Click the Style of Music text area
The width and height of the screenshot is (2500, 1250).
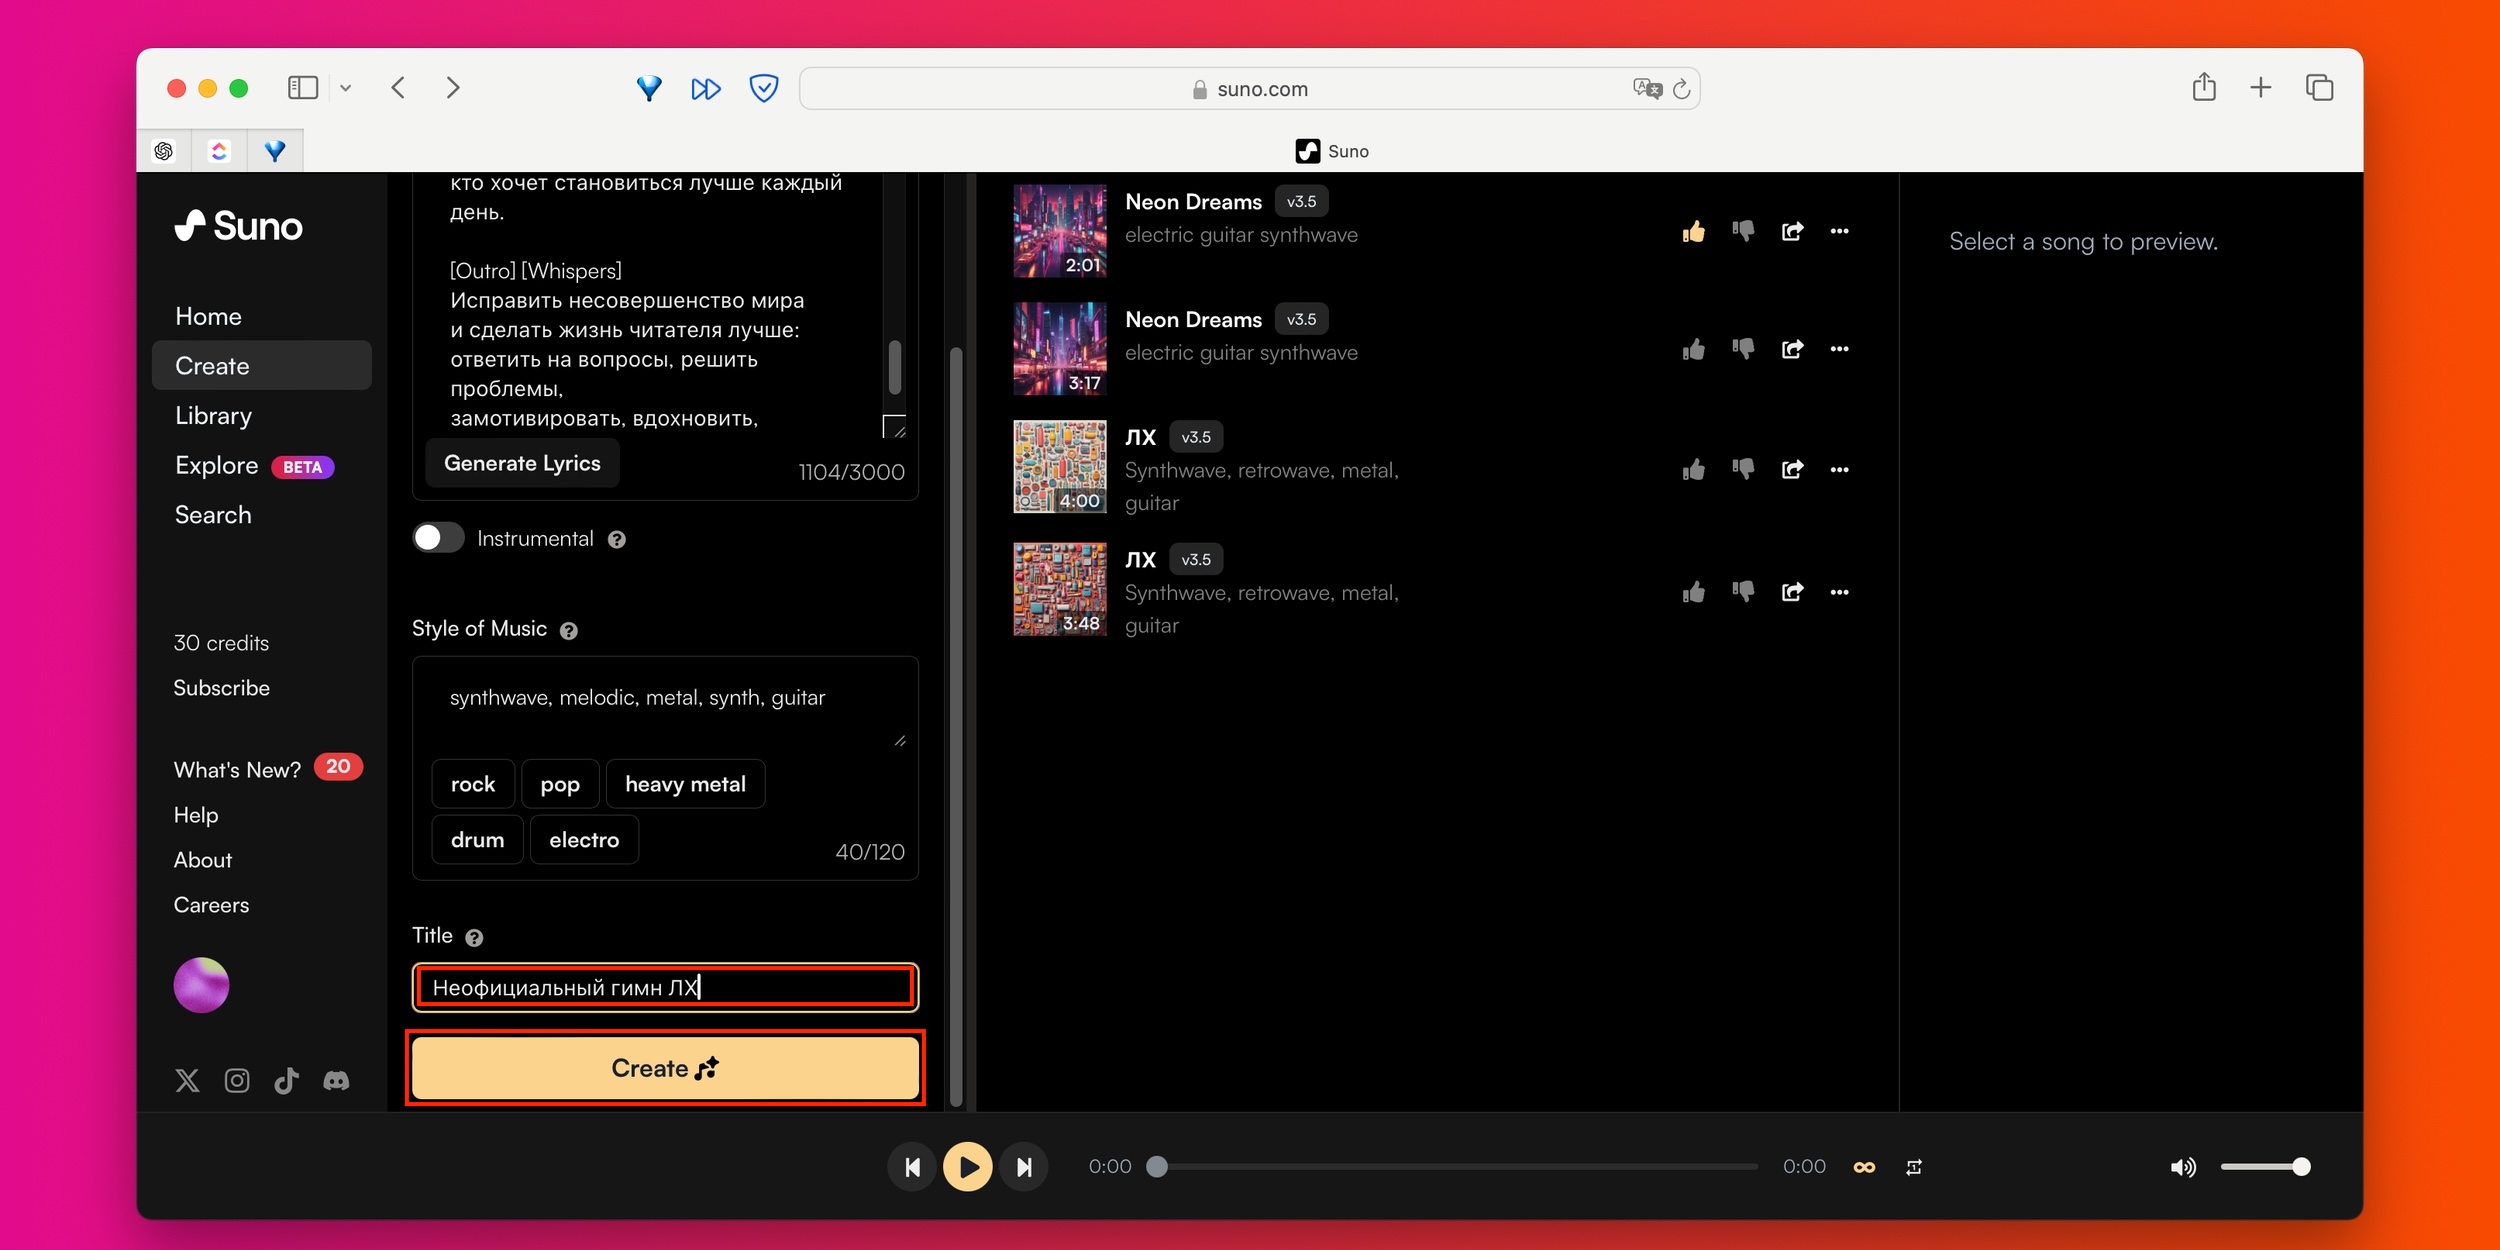(665, 703)
